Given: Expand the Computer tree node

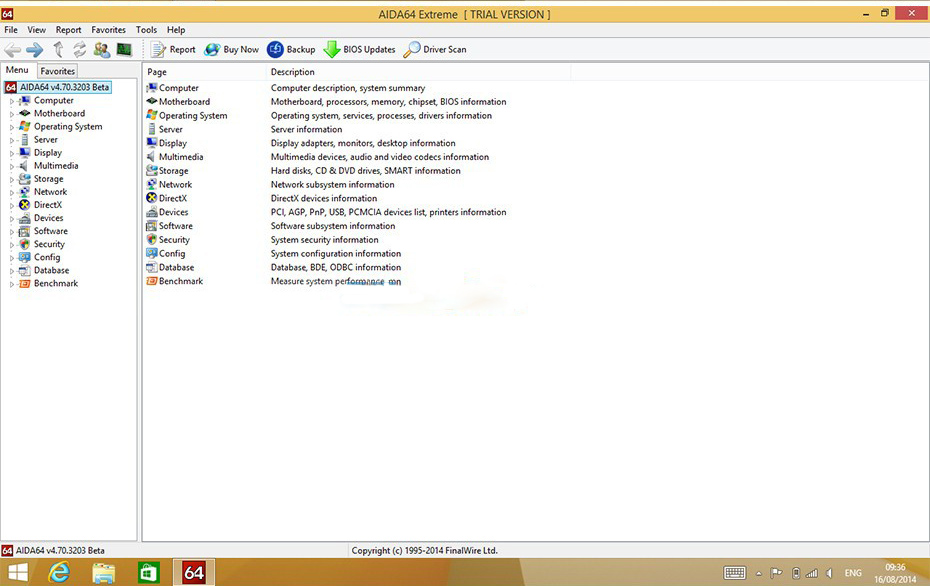Looking at the screenshot, I should point(11,101).
